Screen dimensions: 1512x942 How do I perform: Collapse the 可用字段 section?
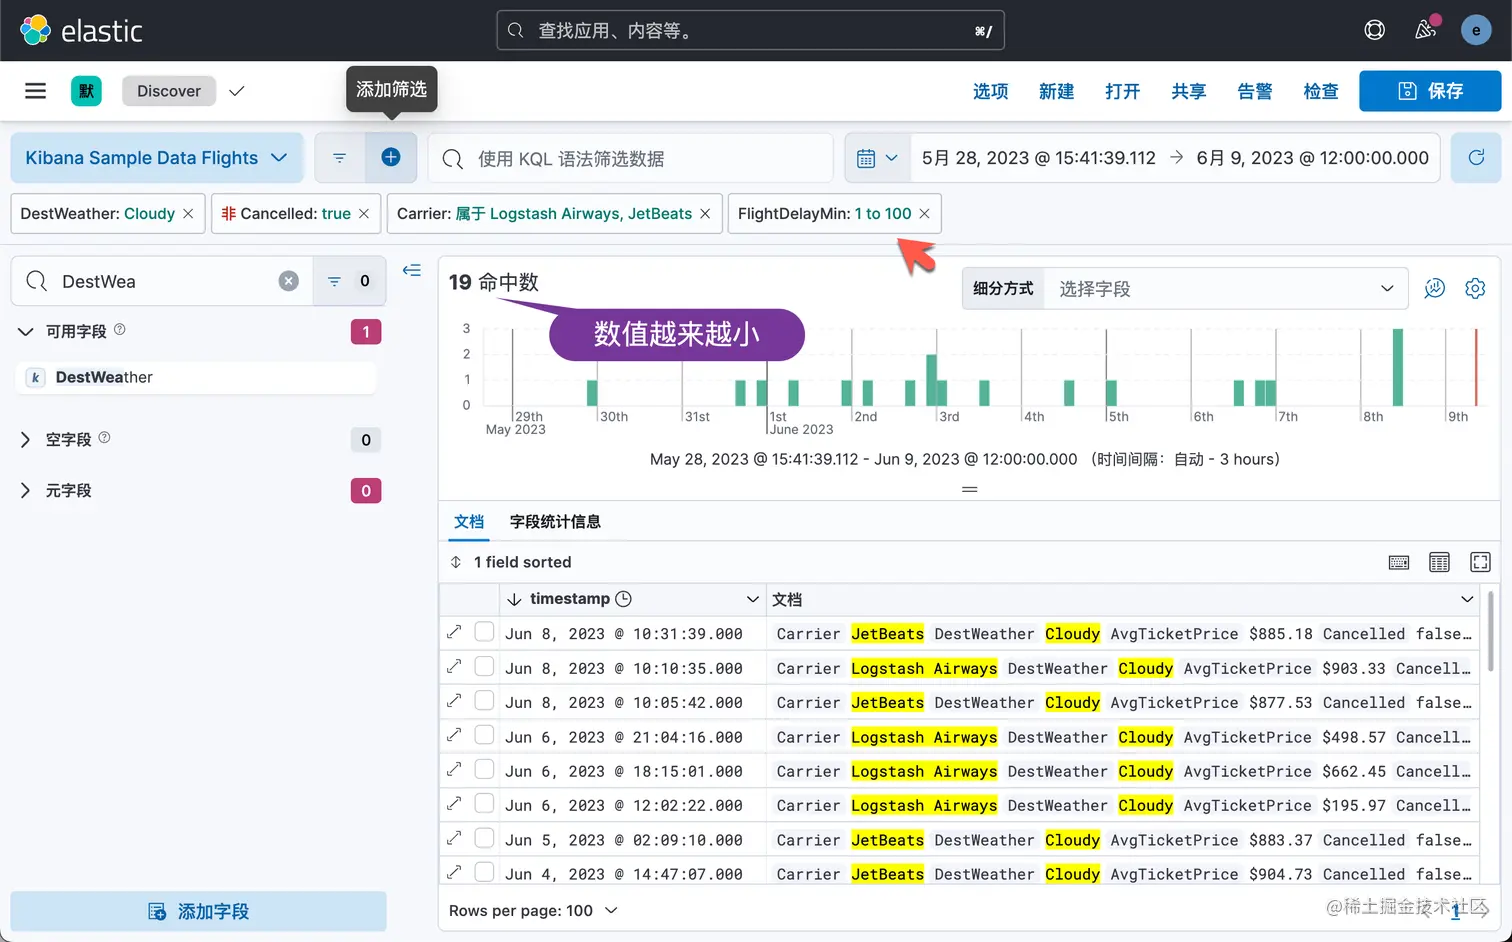(x=26, y=331)
